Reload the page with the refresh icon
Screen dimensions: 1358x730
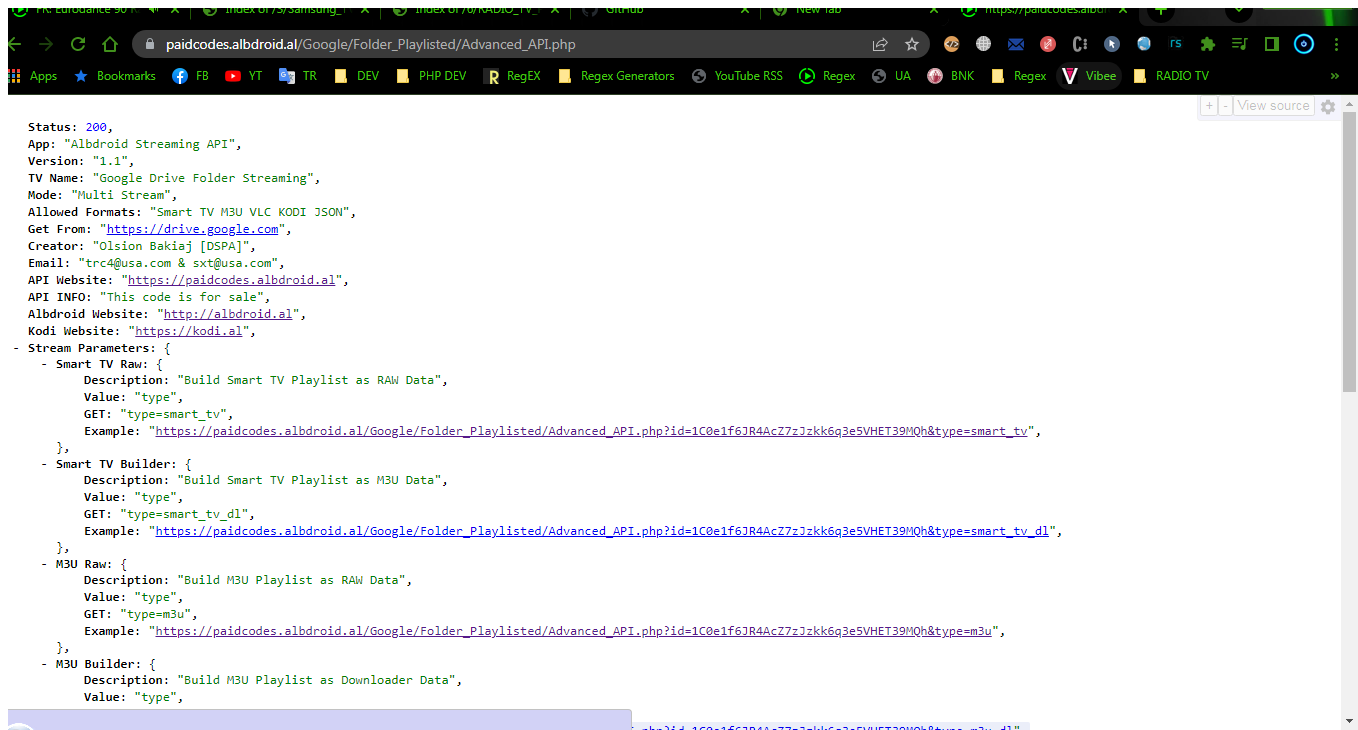point(78,44)
